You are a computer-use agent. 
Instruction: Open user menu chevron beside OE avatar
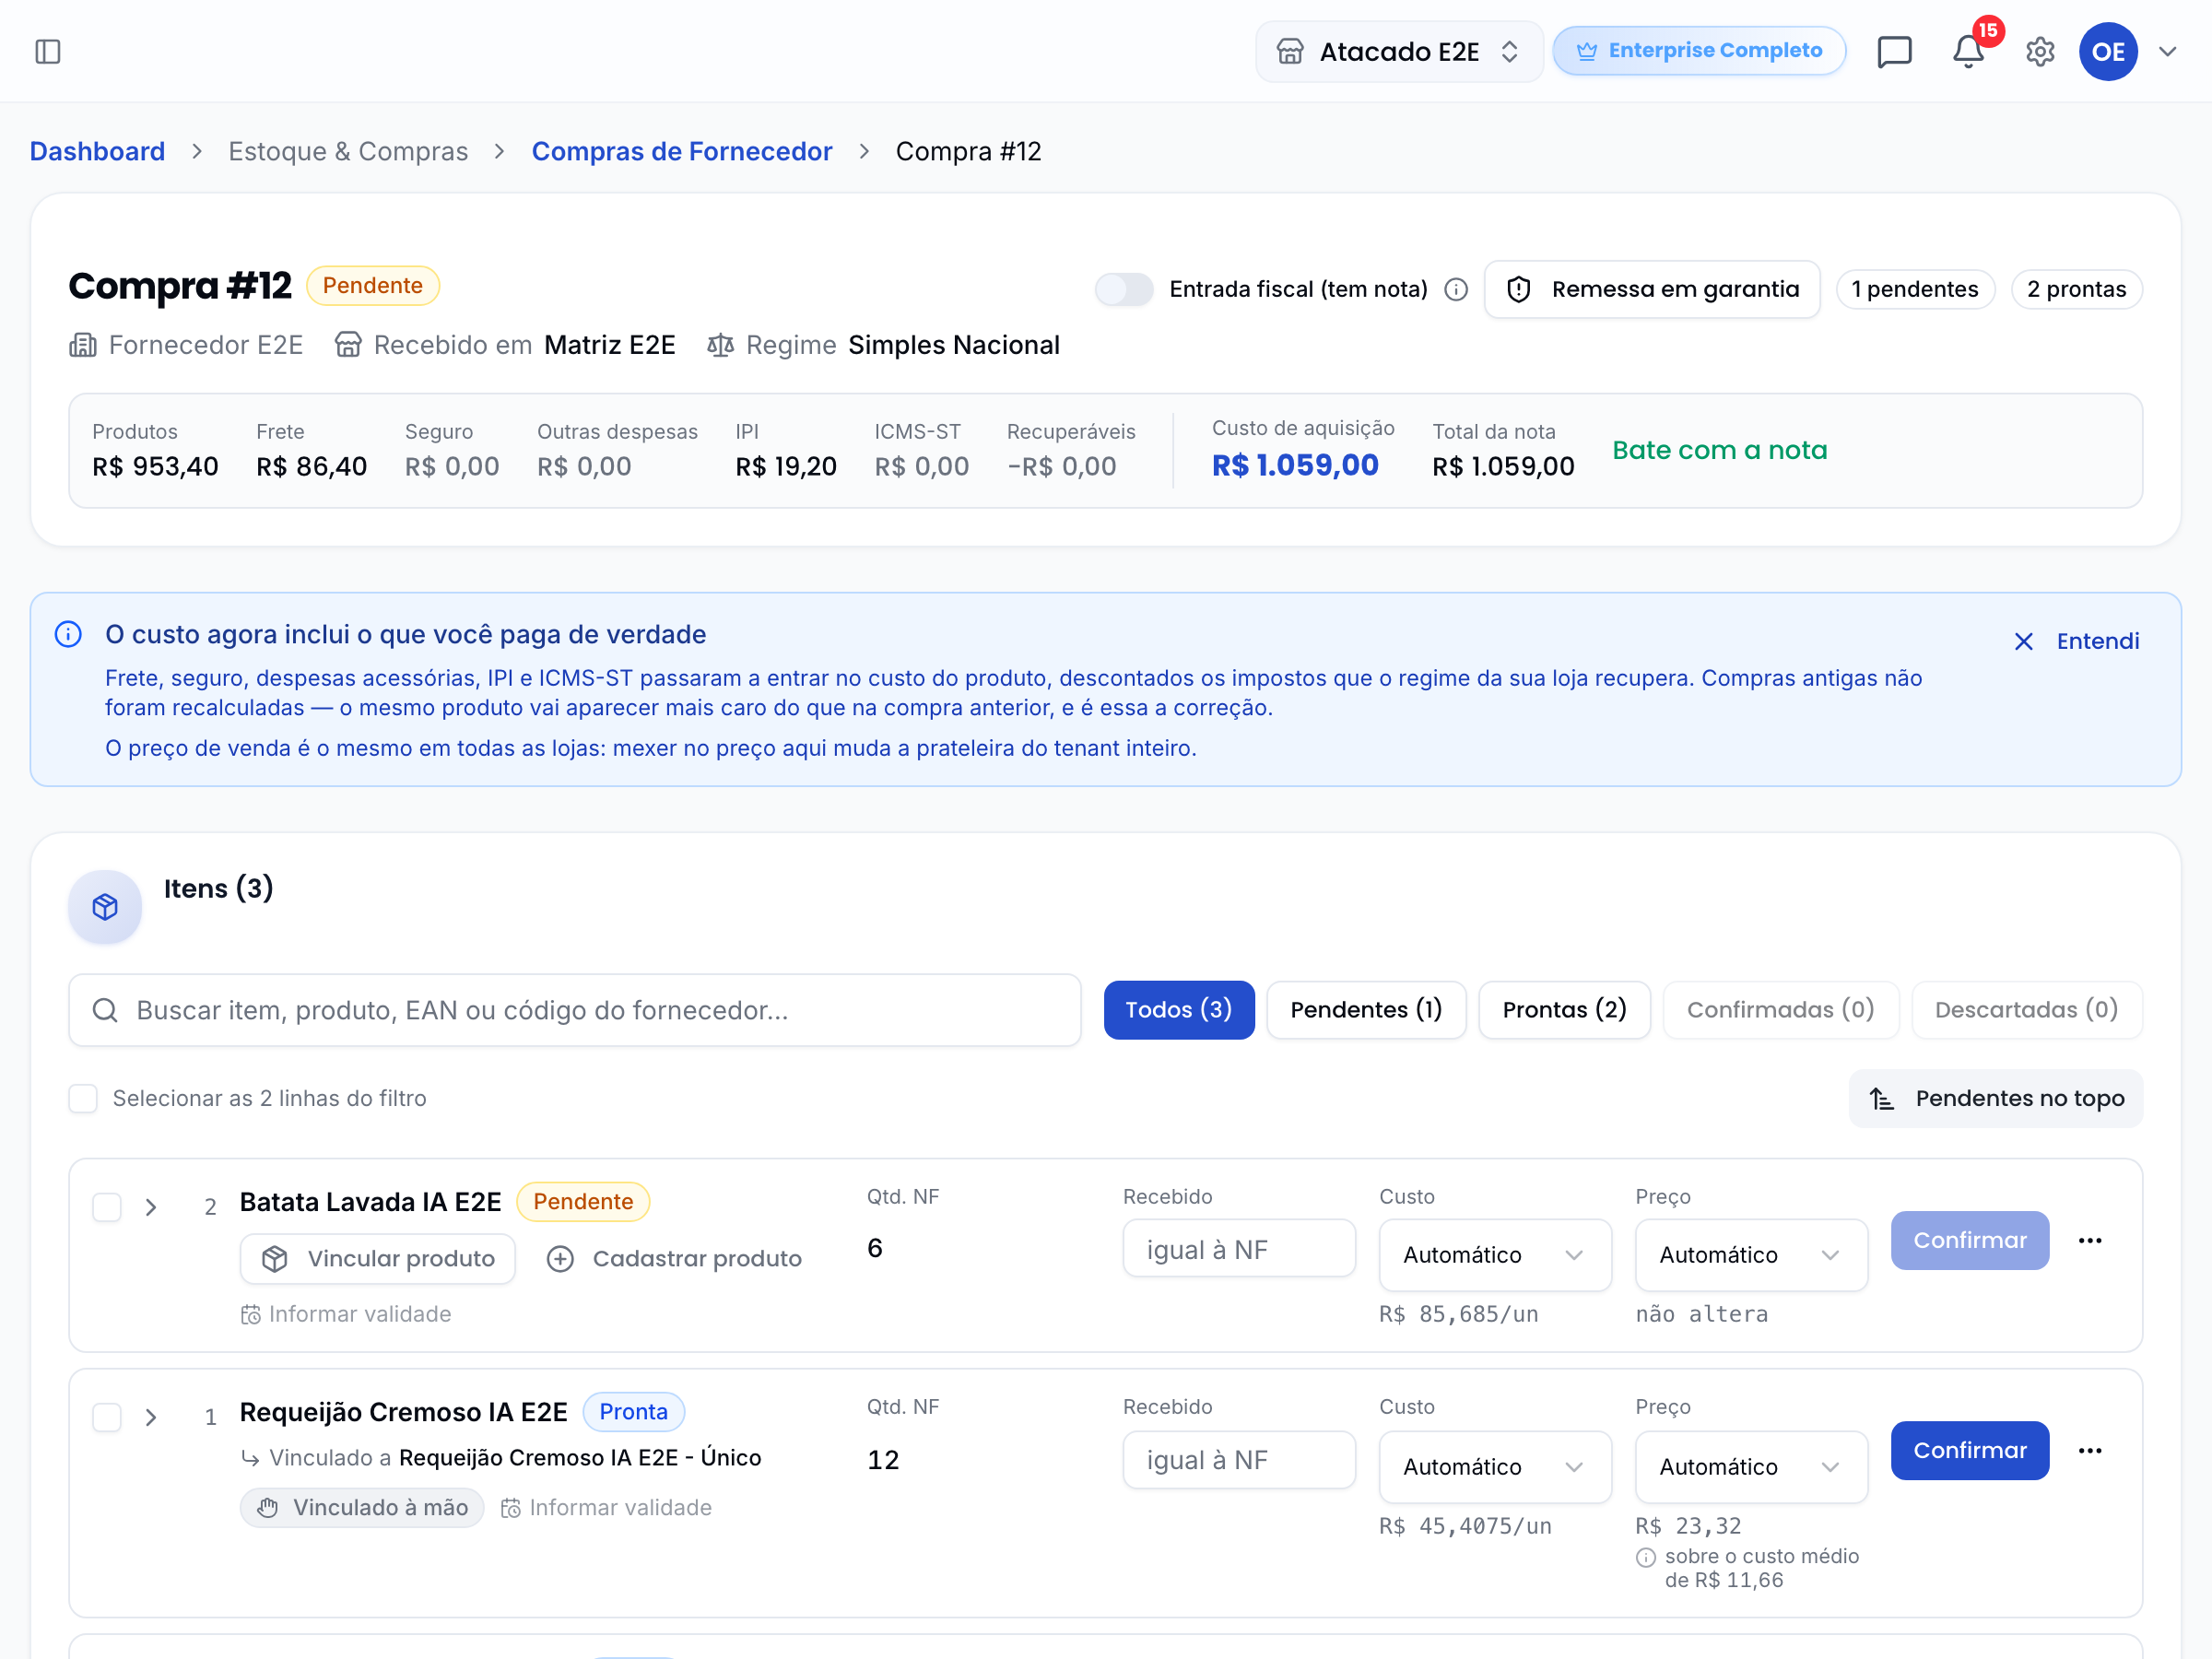point(2167,51)
